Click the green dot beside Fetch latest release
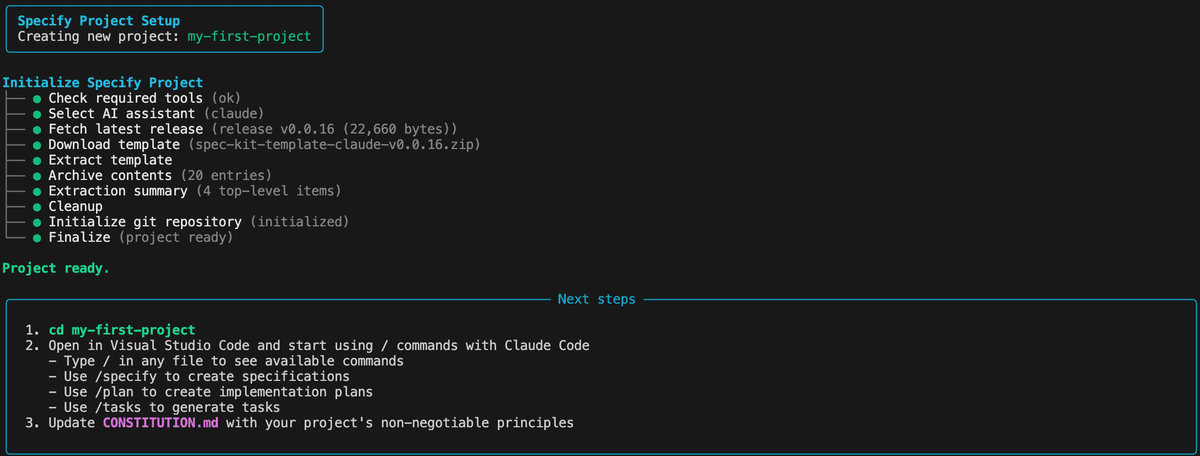Screen dimensions: 1200x456 [x=37, y=129]
